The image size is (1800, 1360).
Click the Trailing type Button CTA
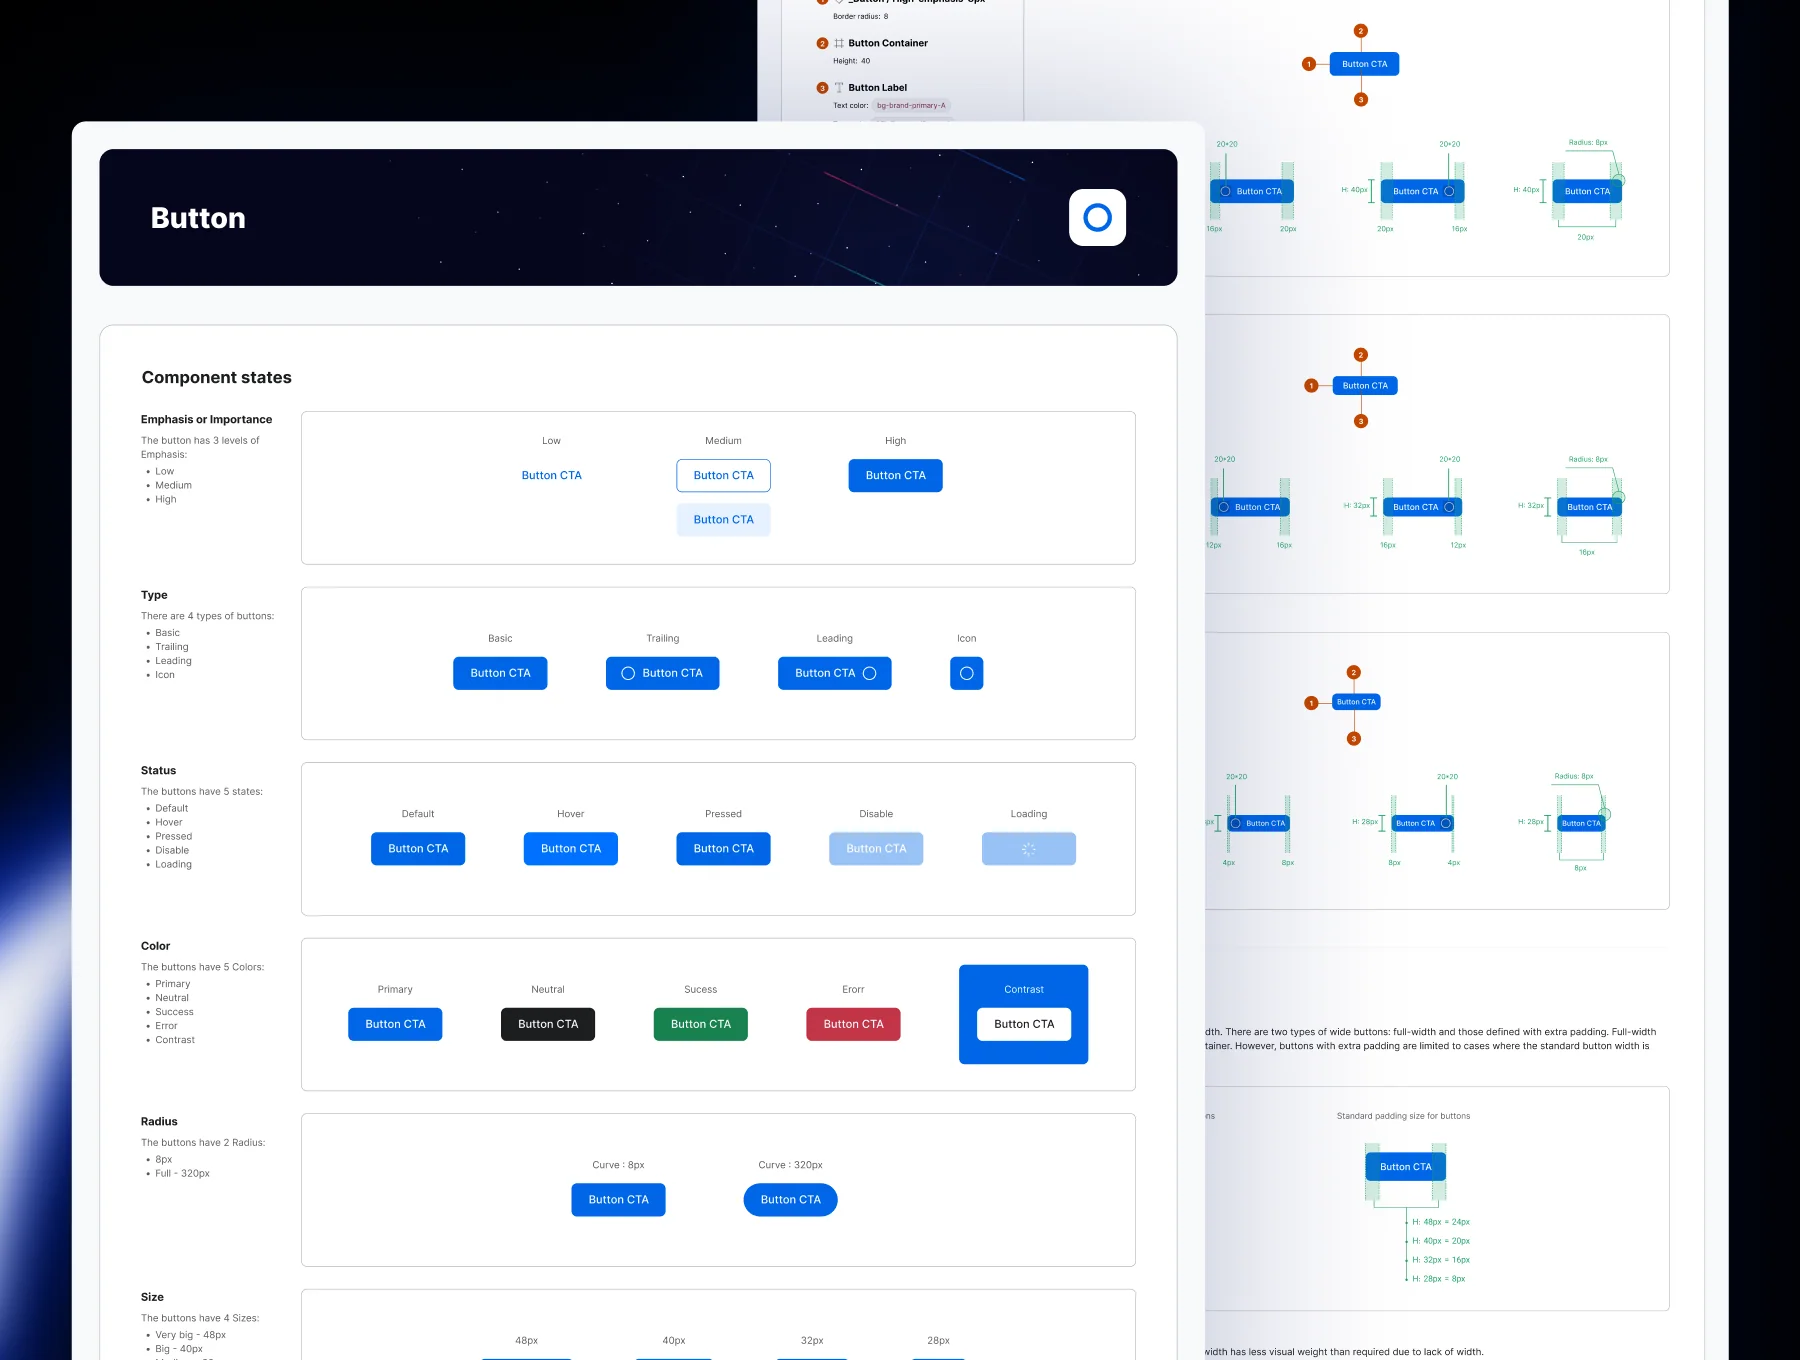(x=662, y=673)
